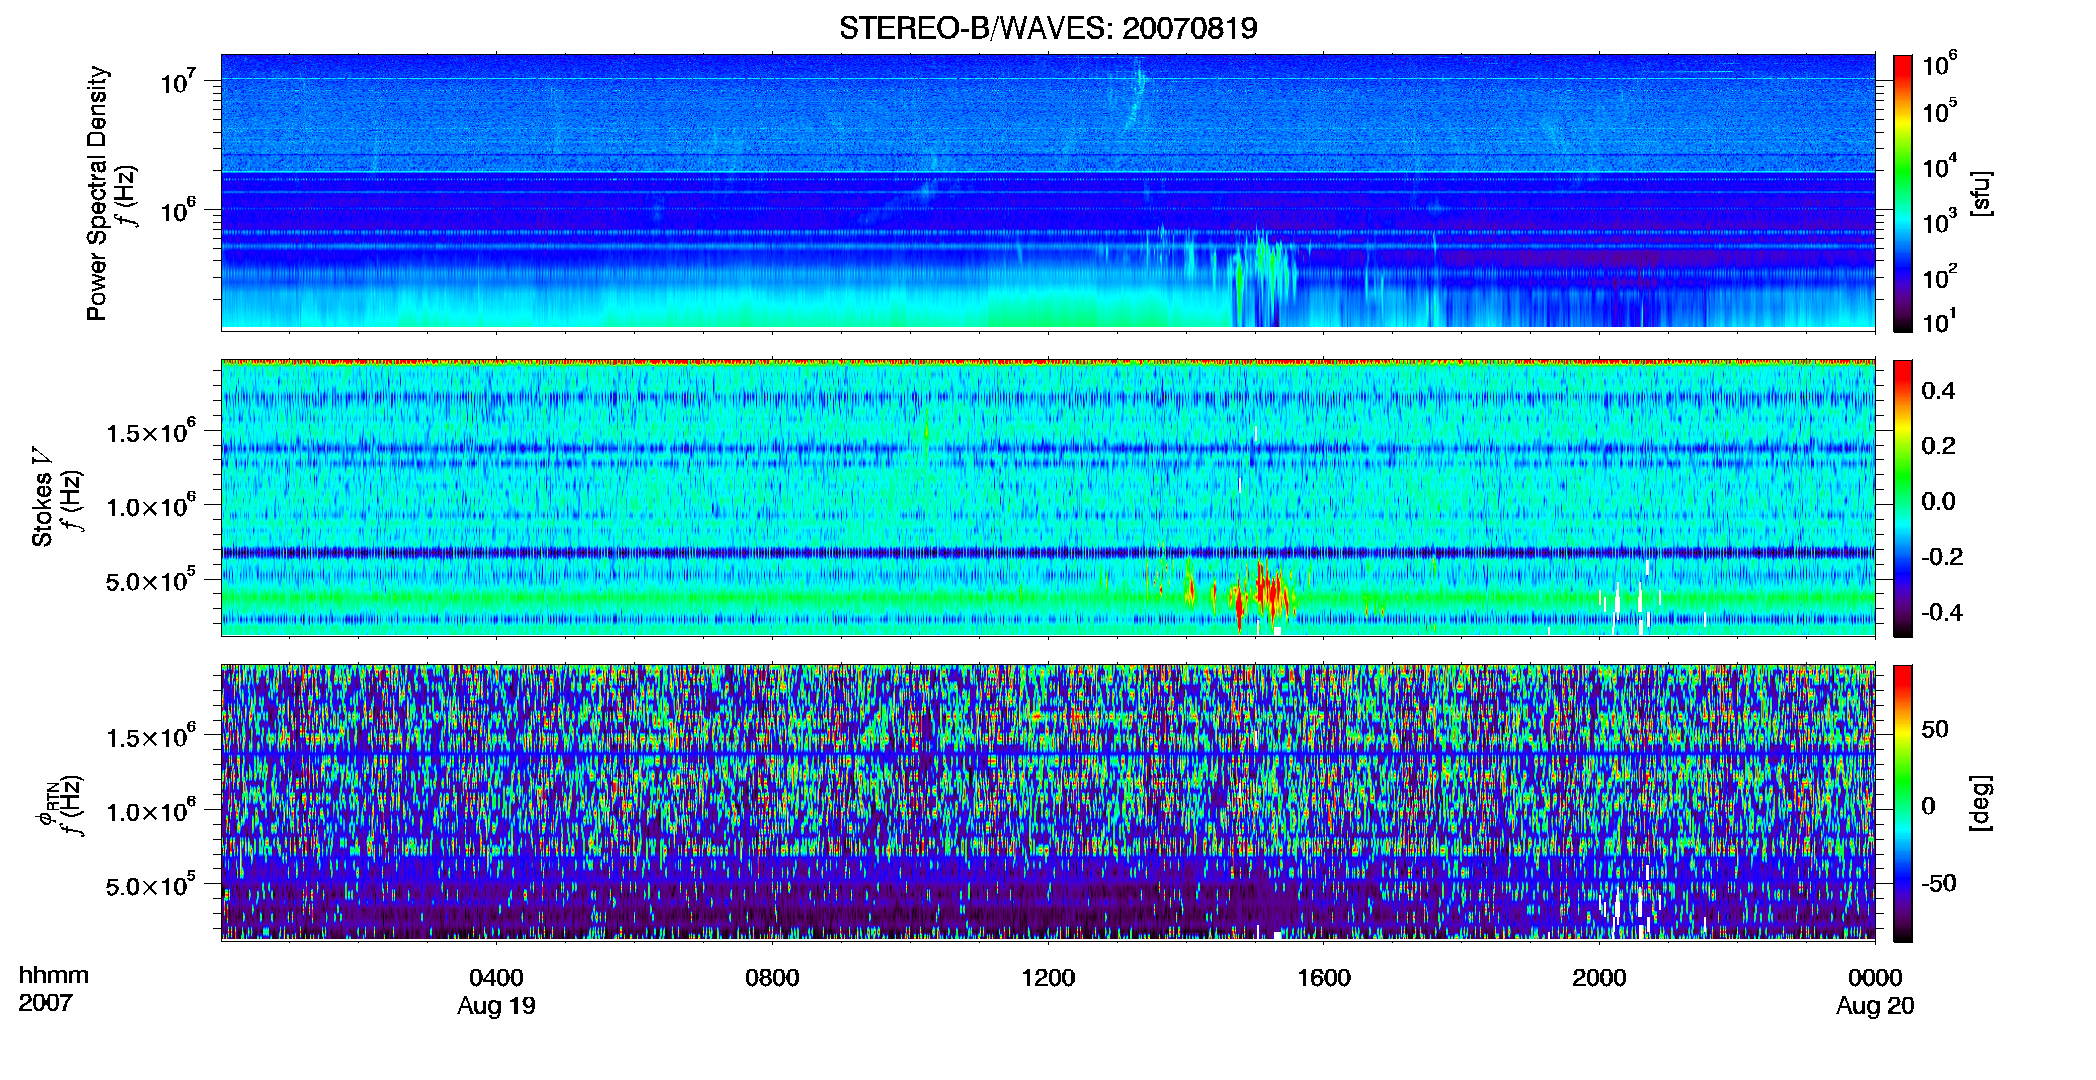
Task: Click the 0.4 label on Stokes colorbar
Action: (x=1938, y=391)
